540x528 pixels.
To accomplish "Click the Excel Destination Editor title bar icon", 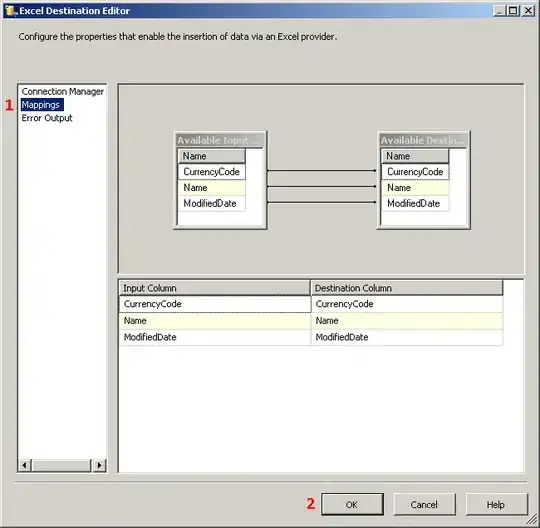I will coord(10,11).
